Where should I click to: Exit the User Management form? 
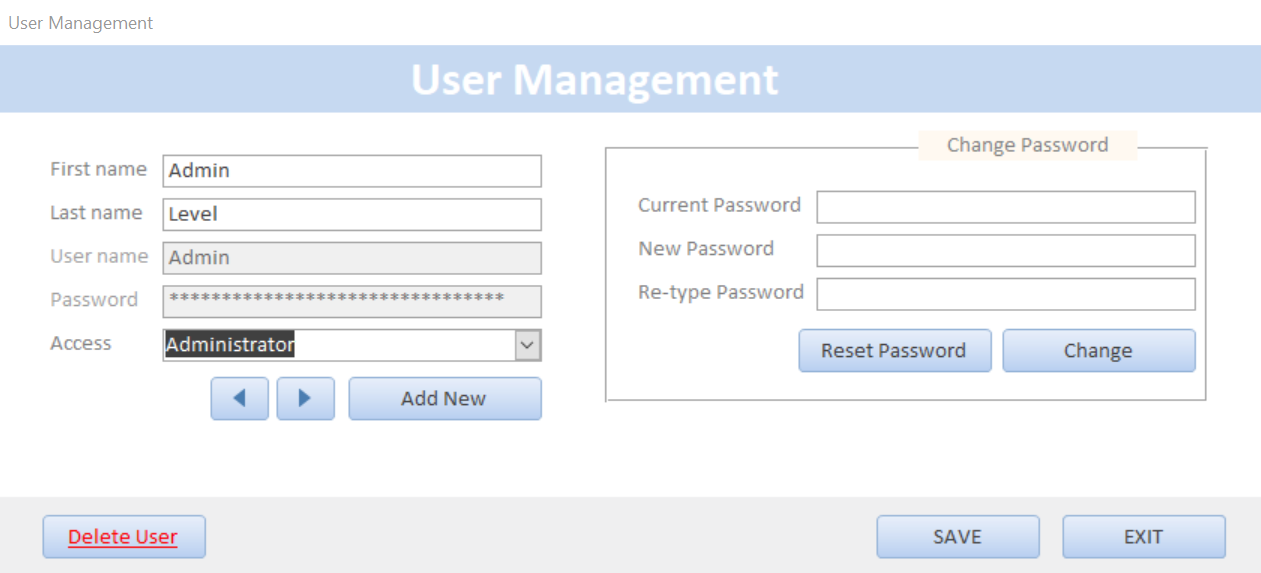[x=1143, y=537]
